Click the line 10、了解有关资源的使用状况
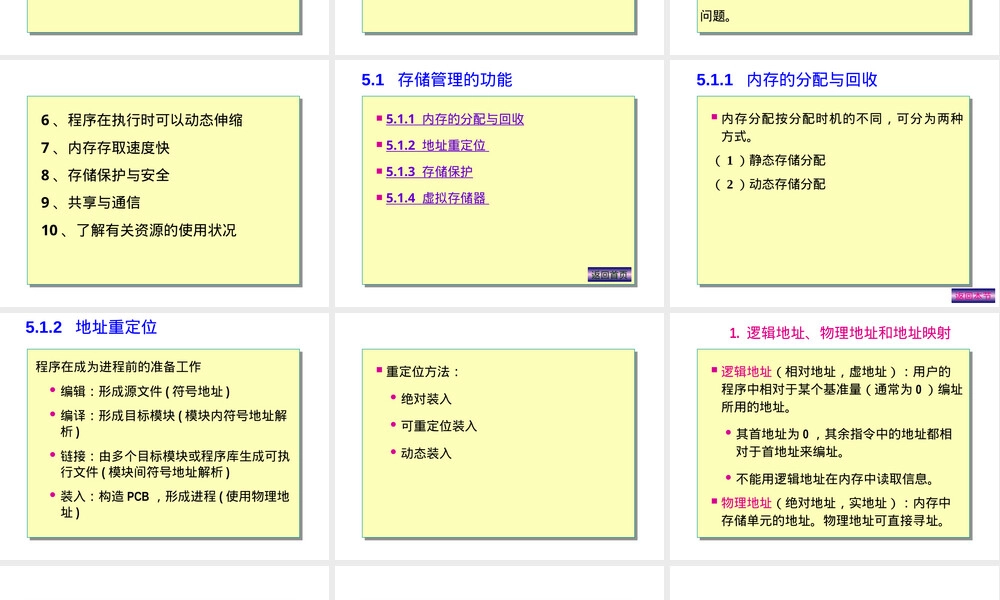This screenshot has height=600, width=1000. pos(138,230)
